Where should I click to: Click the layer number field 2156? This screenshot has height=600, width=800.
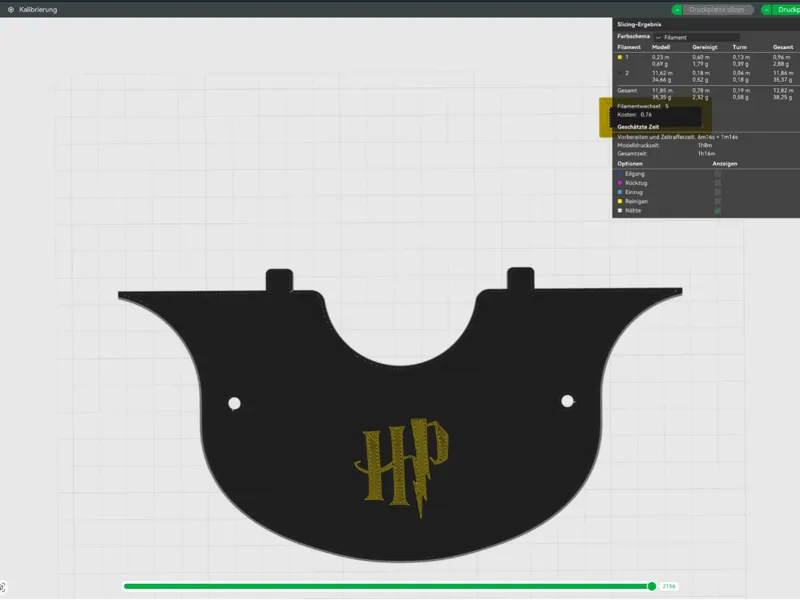669,587
